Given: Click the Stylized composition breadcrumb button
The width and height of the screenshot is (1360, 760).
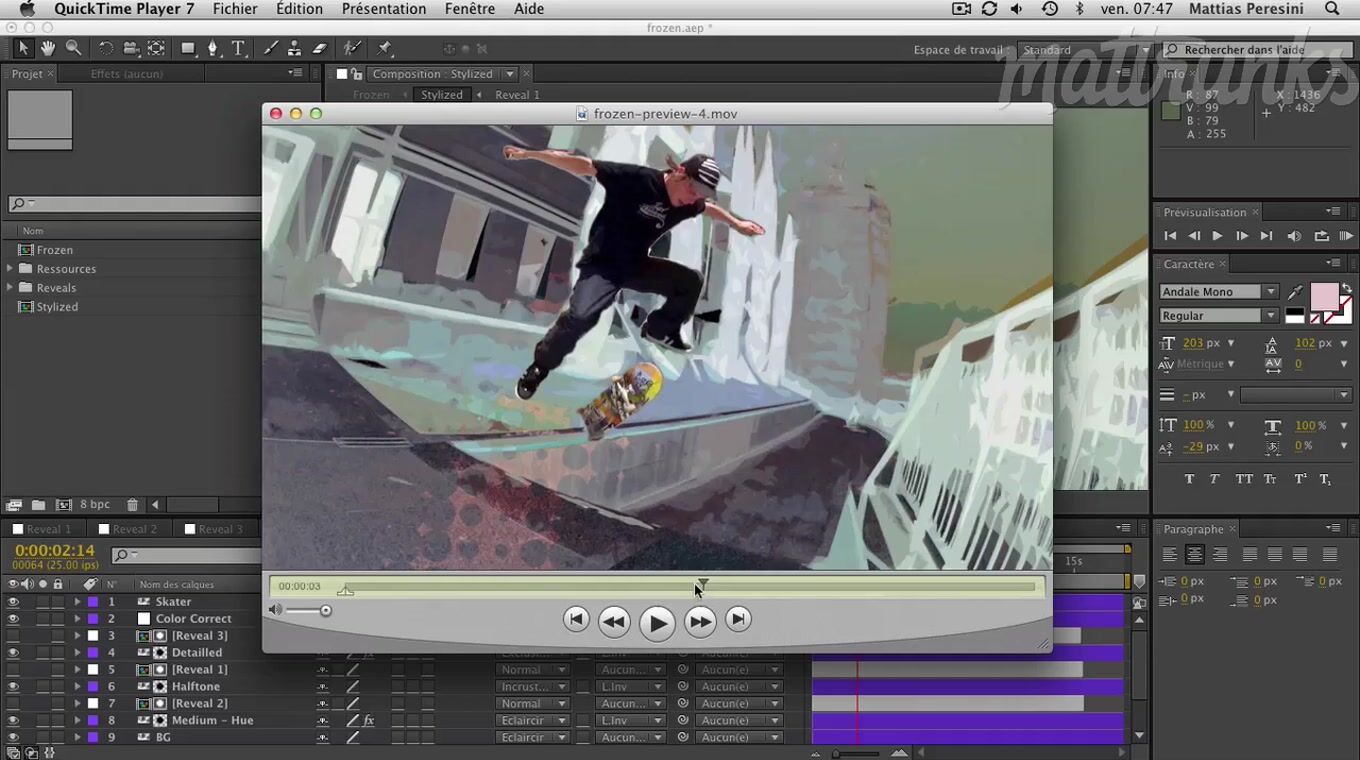Looking at the screenshot, I should click(441, 95).
